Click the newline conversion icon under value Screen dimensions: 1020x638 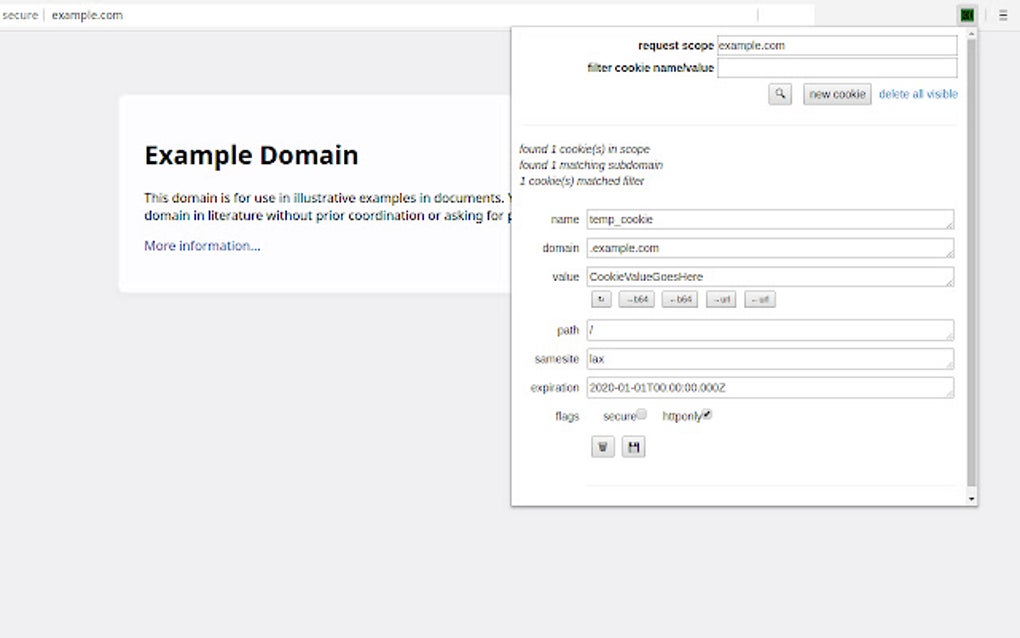coord(601,298)
